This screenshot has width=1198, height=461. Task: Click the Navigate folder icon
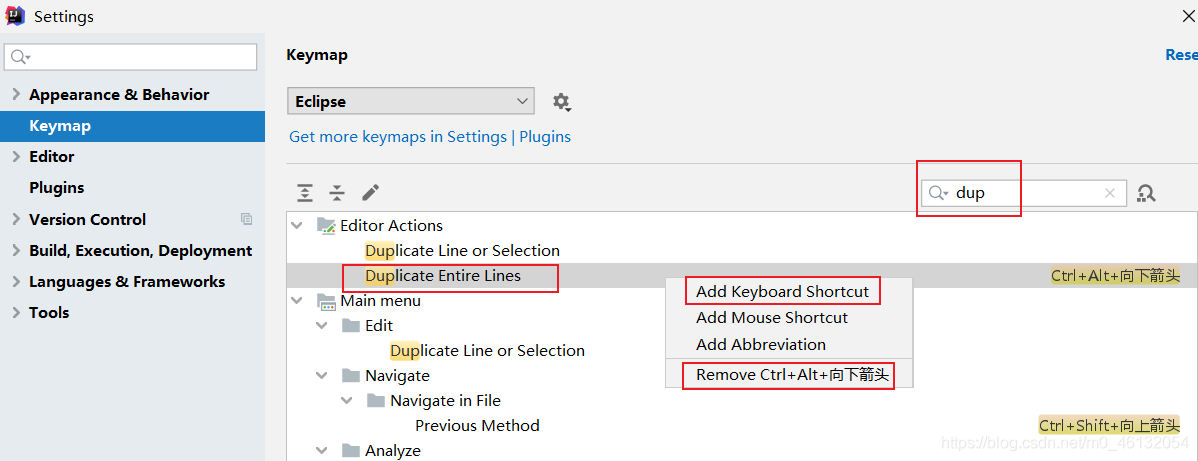tap(351, 375)
